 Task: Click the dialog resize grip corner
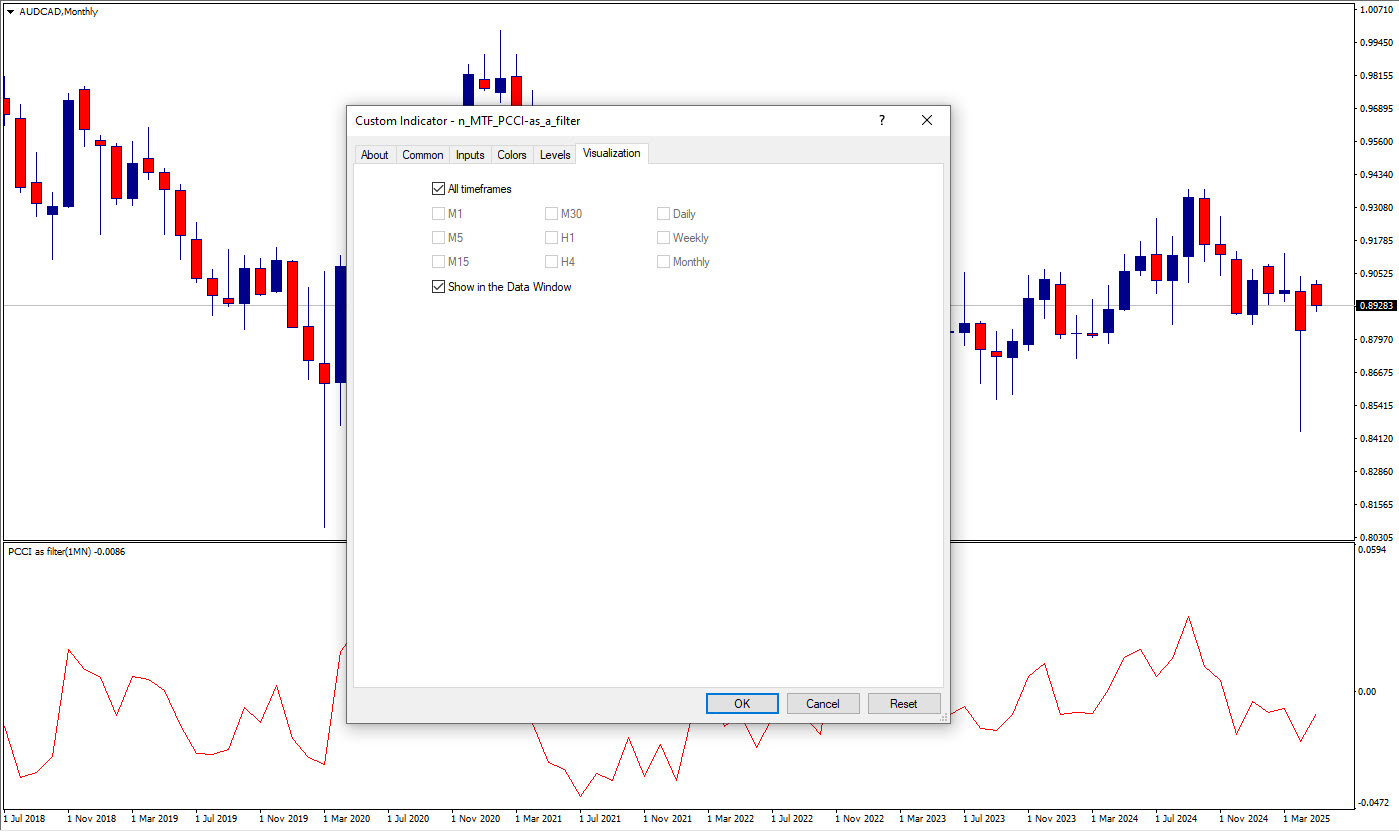(943, 717)
